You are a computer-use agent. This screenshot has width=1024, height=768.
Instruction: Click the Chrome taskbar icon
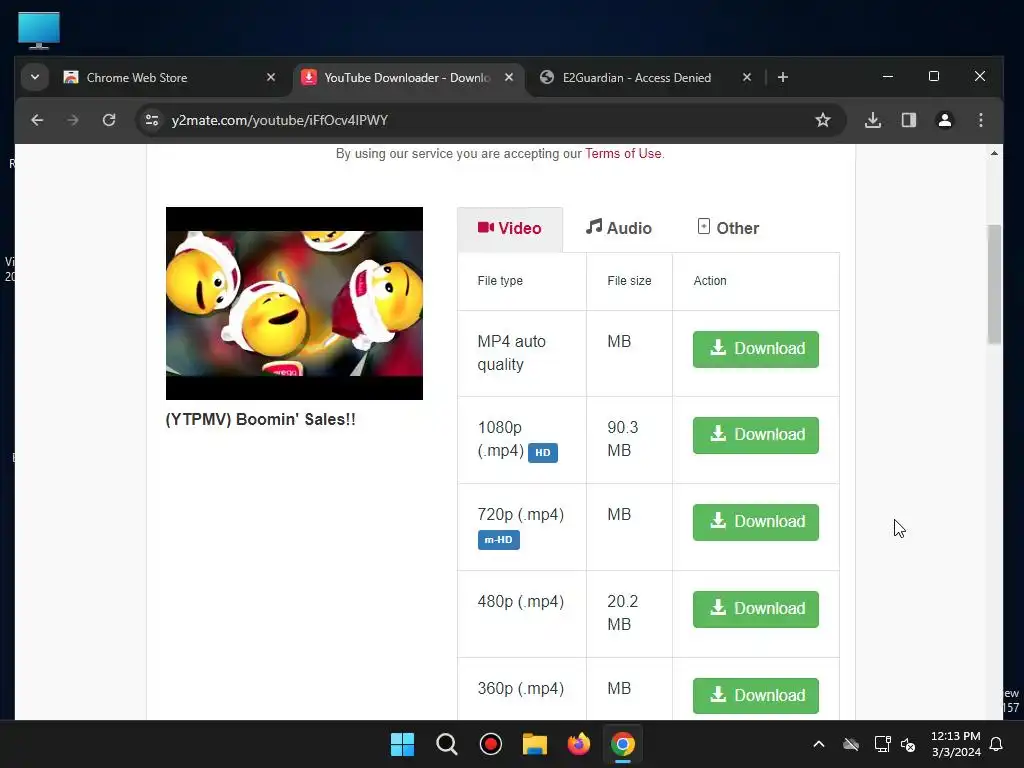pos(623,744)
